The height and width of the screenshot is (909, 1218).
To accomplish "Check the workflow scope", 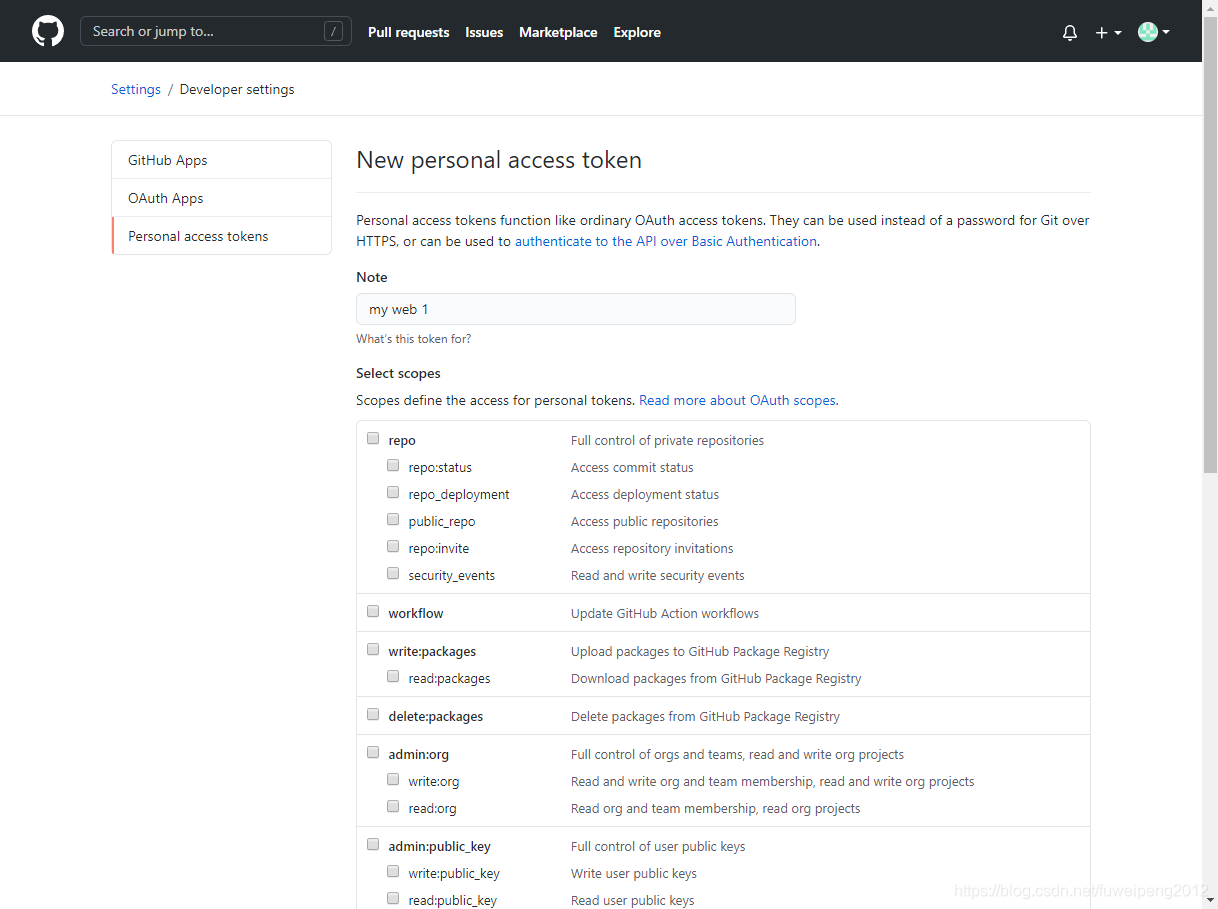I will point(373,612).
